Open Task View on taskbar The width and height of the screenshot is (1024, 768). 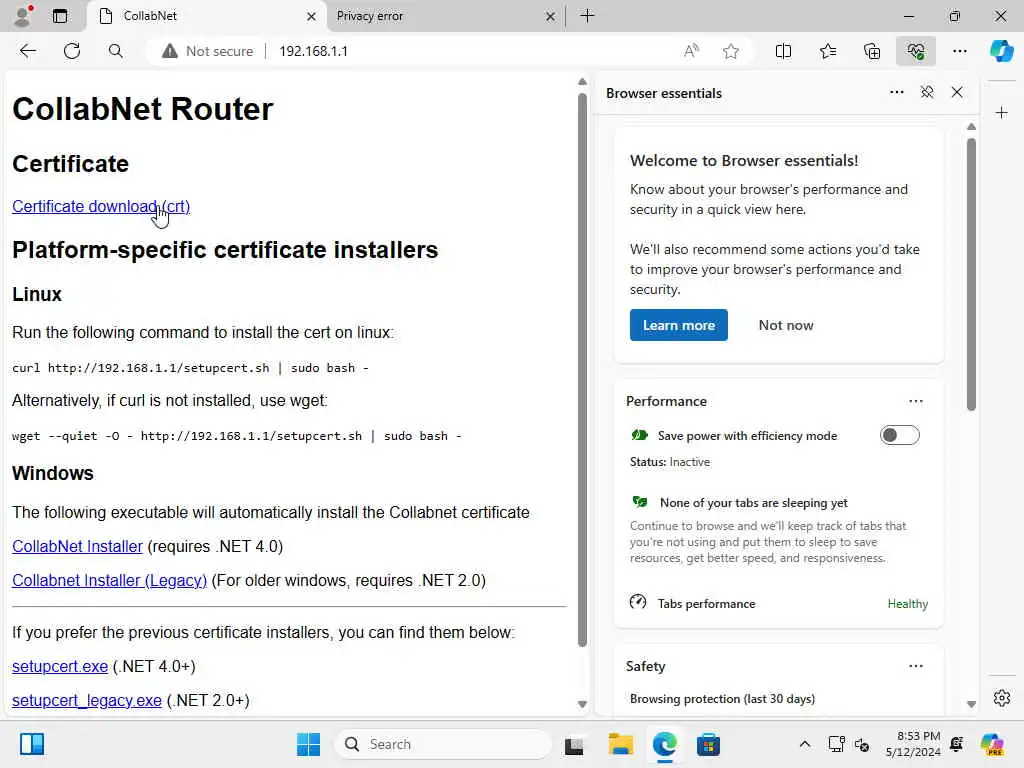[x=575, y=744]
